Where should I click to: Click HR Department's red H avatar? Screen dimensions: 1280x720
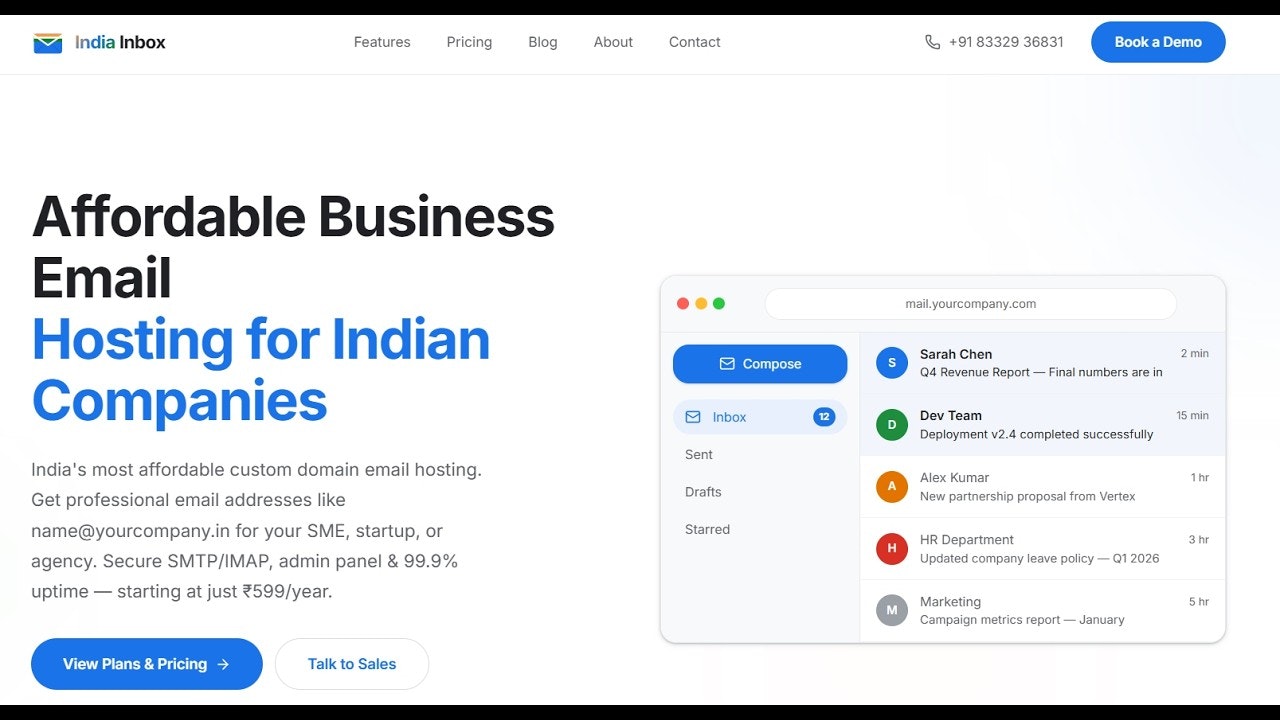(892, 549)
